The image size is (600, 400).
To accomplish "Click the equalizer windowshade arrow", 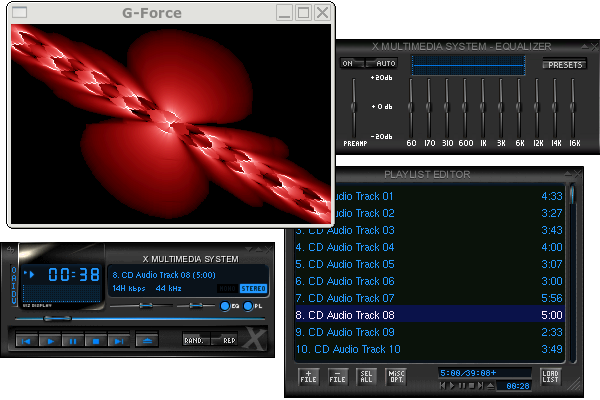I will point(585,47).
